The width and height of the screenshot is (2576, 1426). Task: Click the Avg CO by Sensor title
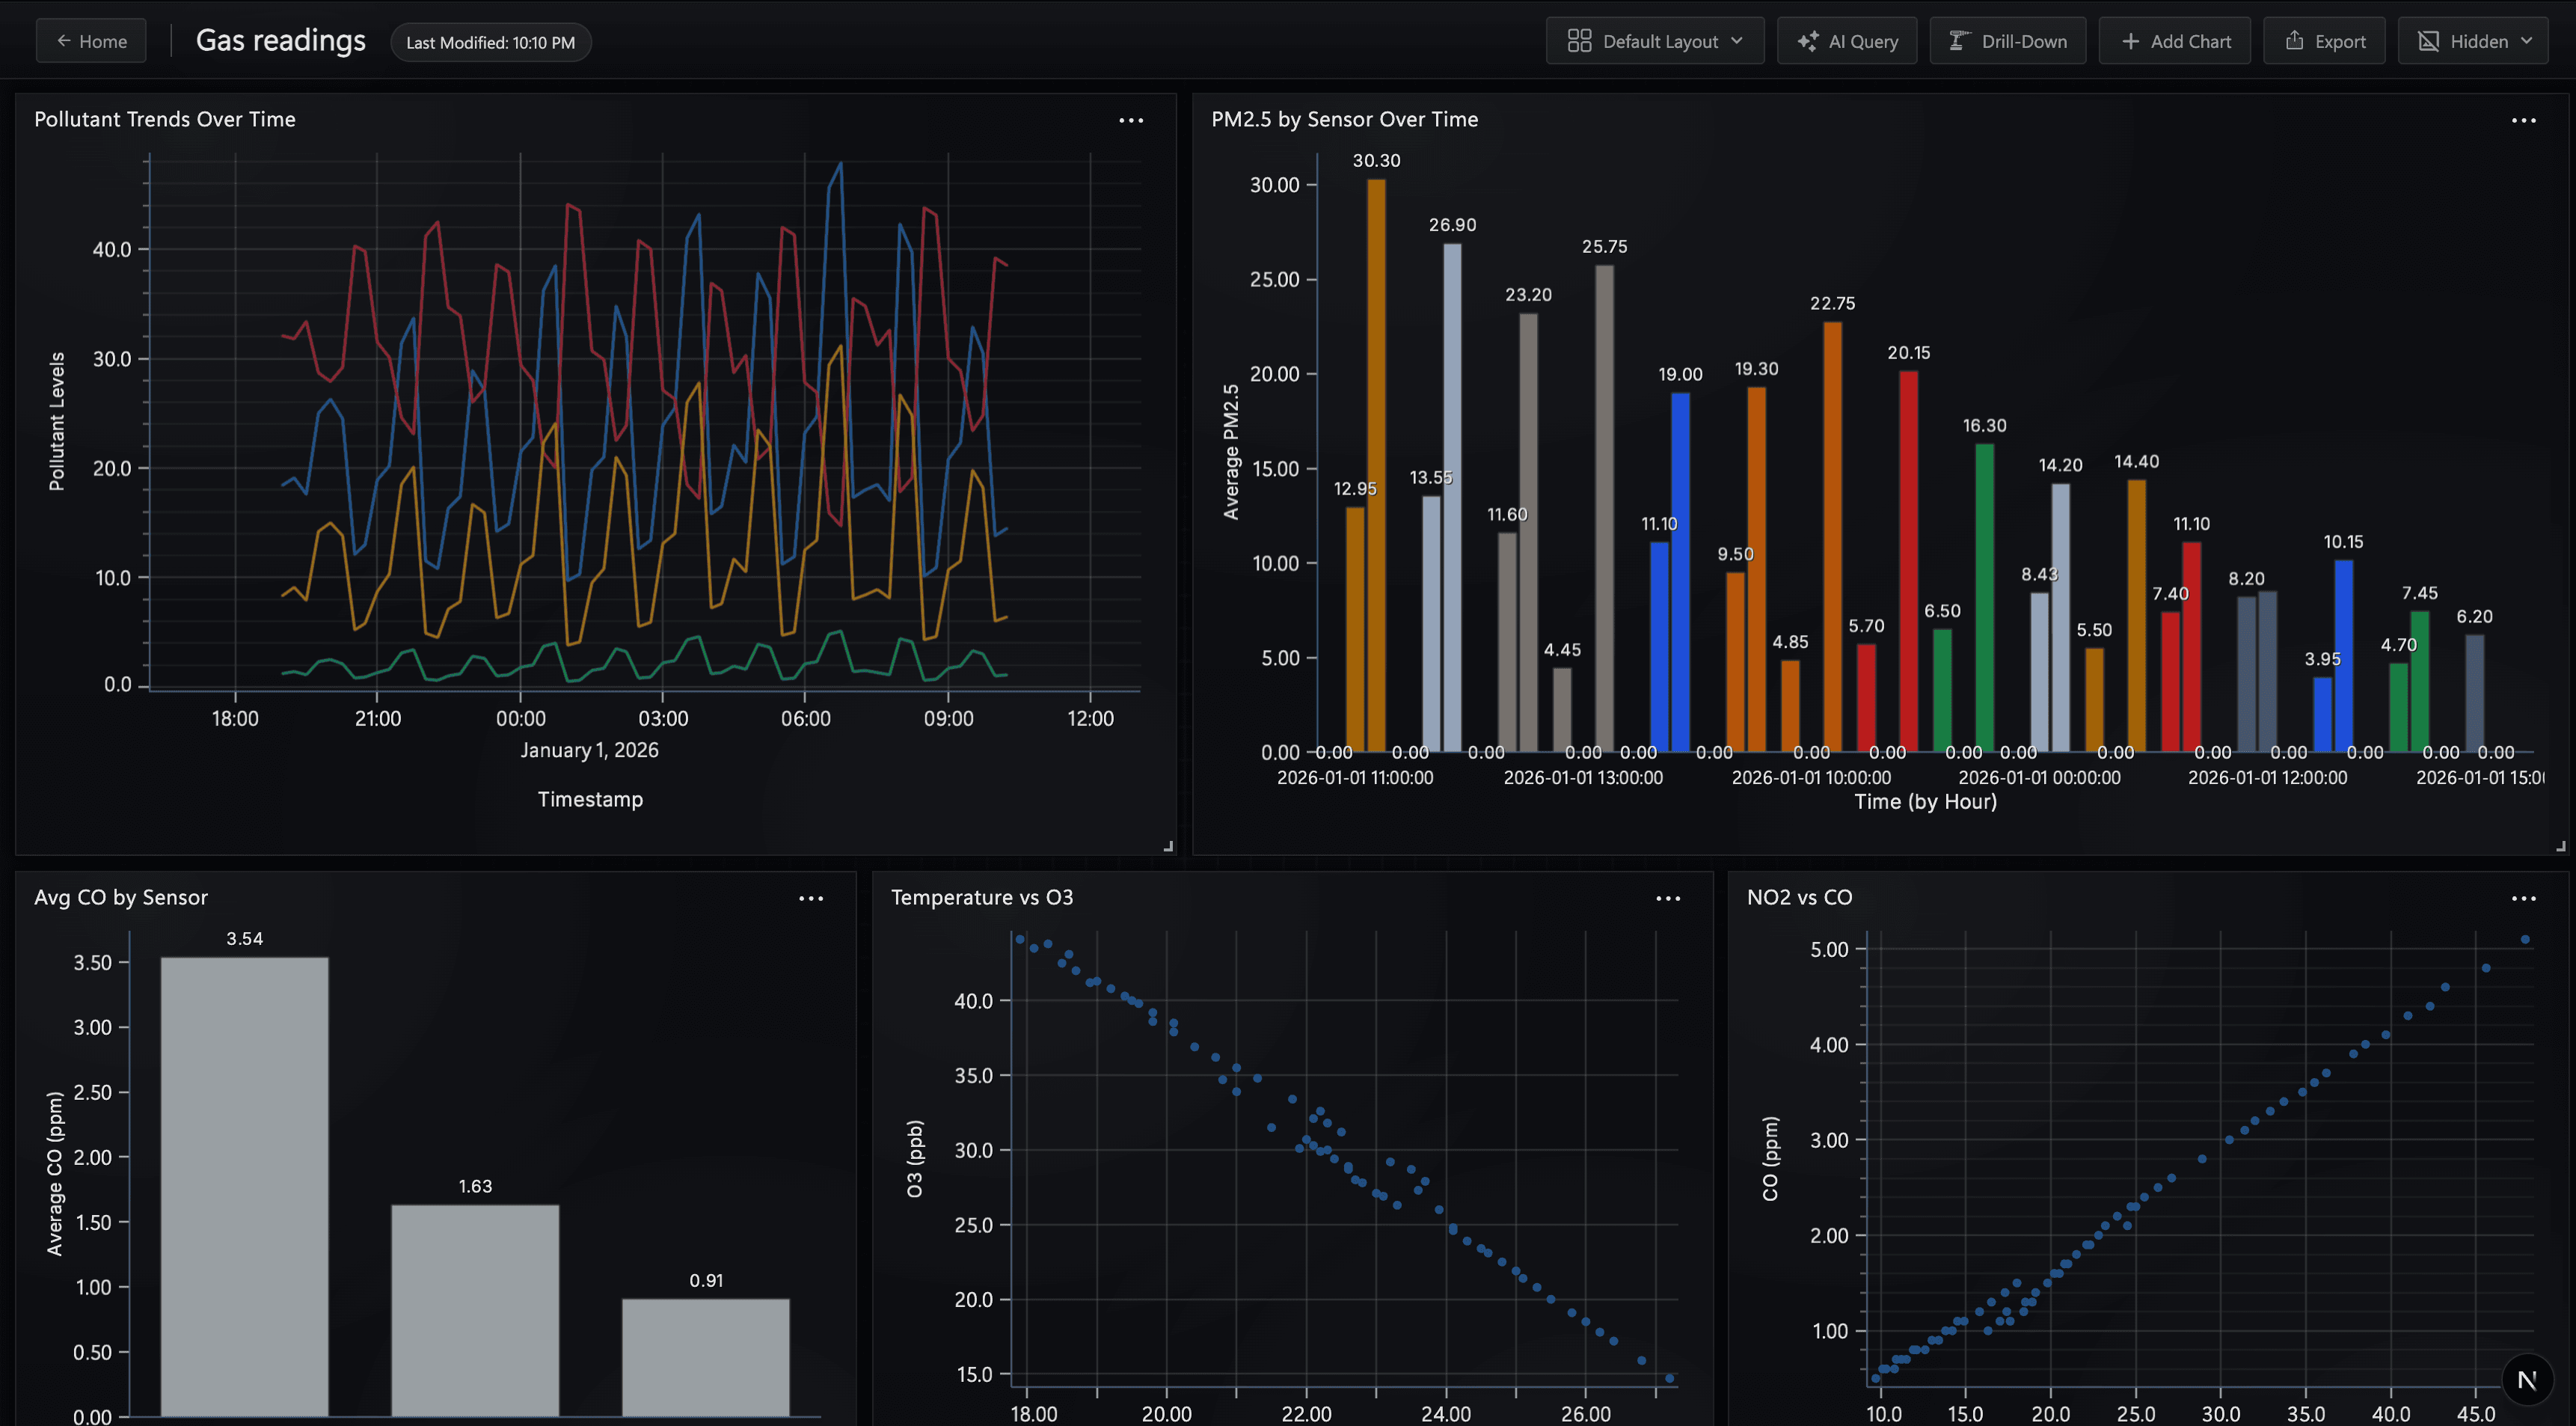coord(121,897)
